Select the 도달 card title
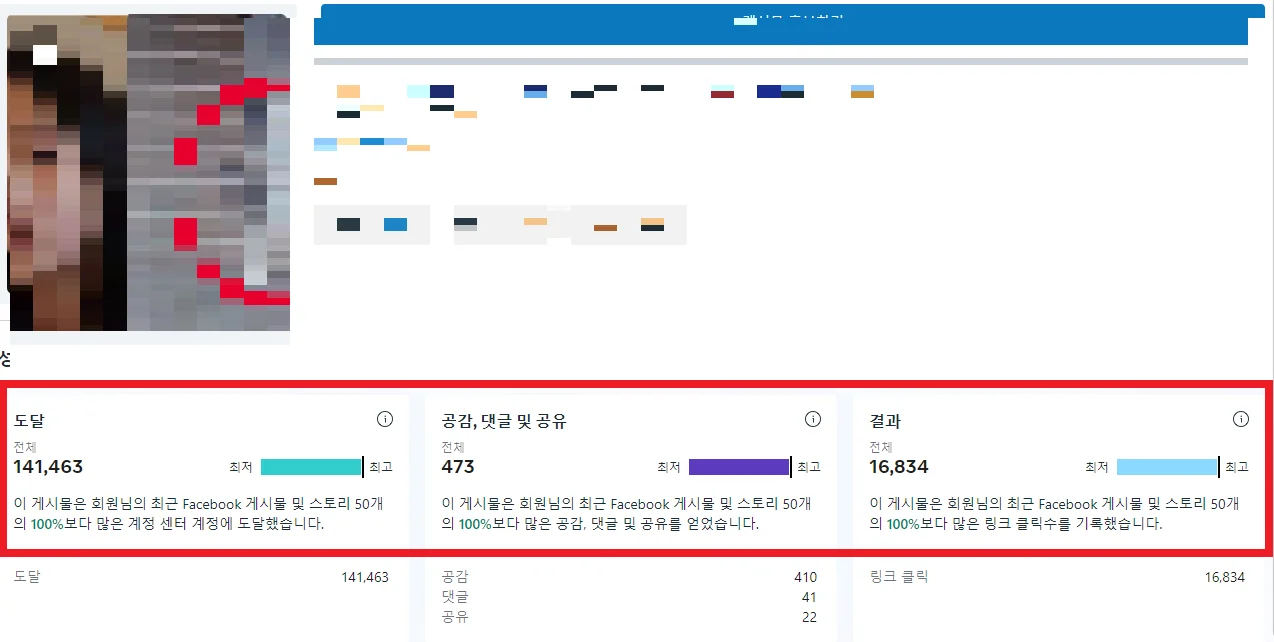Screen dimensions: 1274x642 tap(30, 421)
